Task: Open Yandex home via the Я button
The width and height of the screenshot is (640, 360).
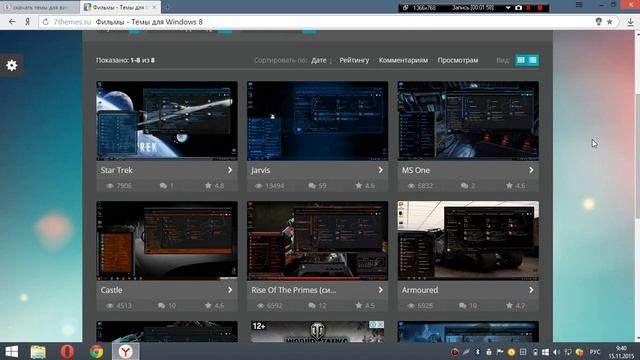Action: pos(27,22)
